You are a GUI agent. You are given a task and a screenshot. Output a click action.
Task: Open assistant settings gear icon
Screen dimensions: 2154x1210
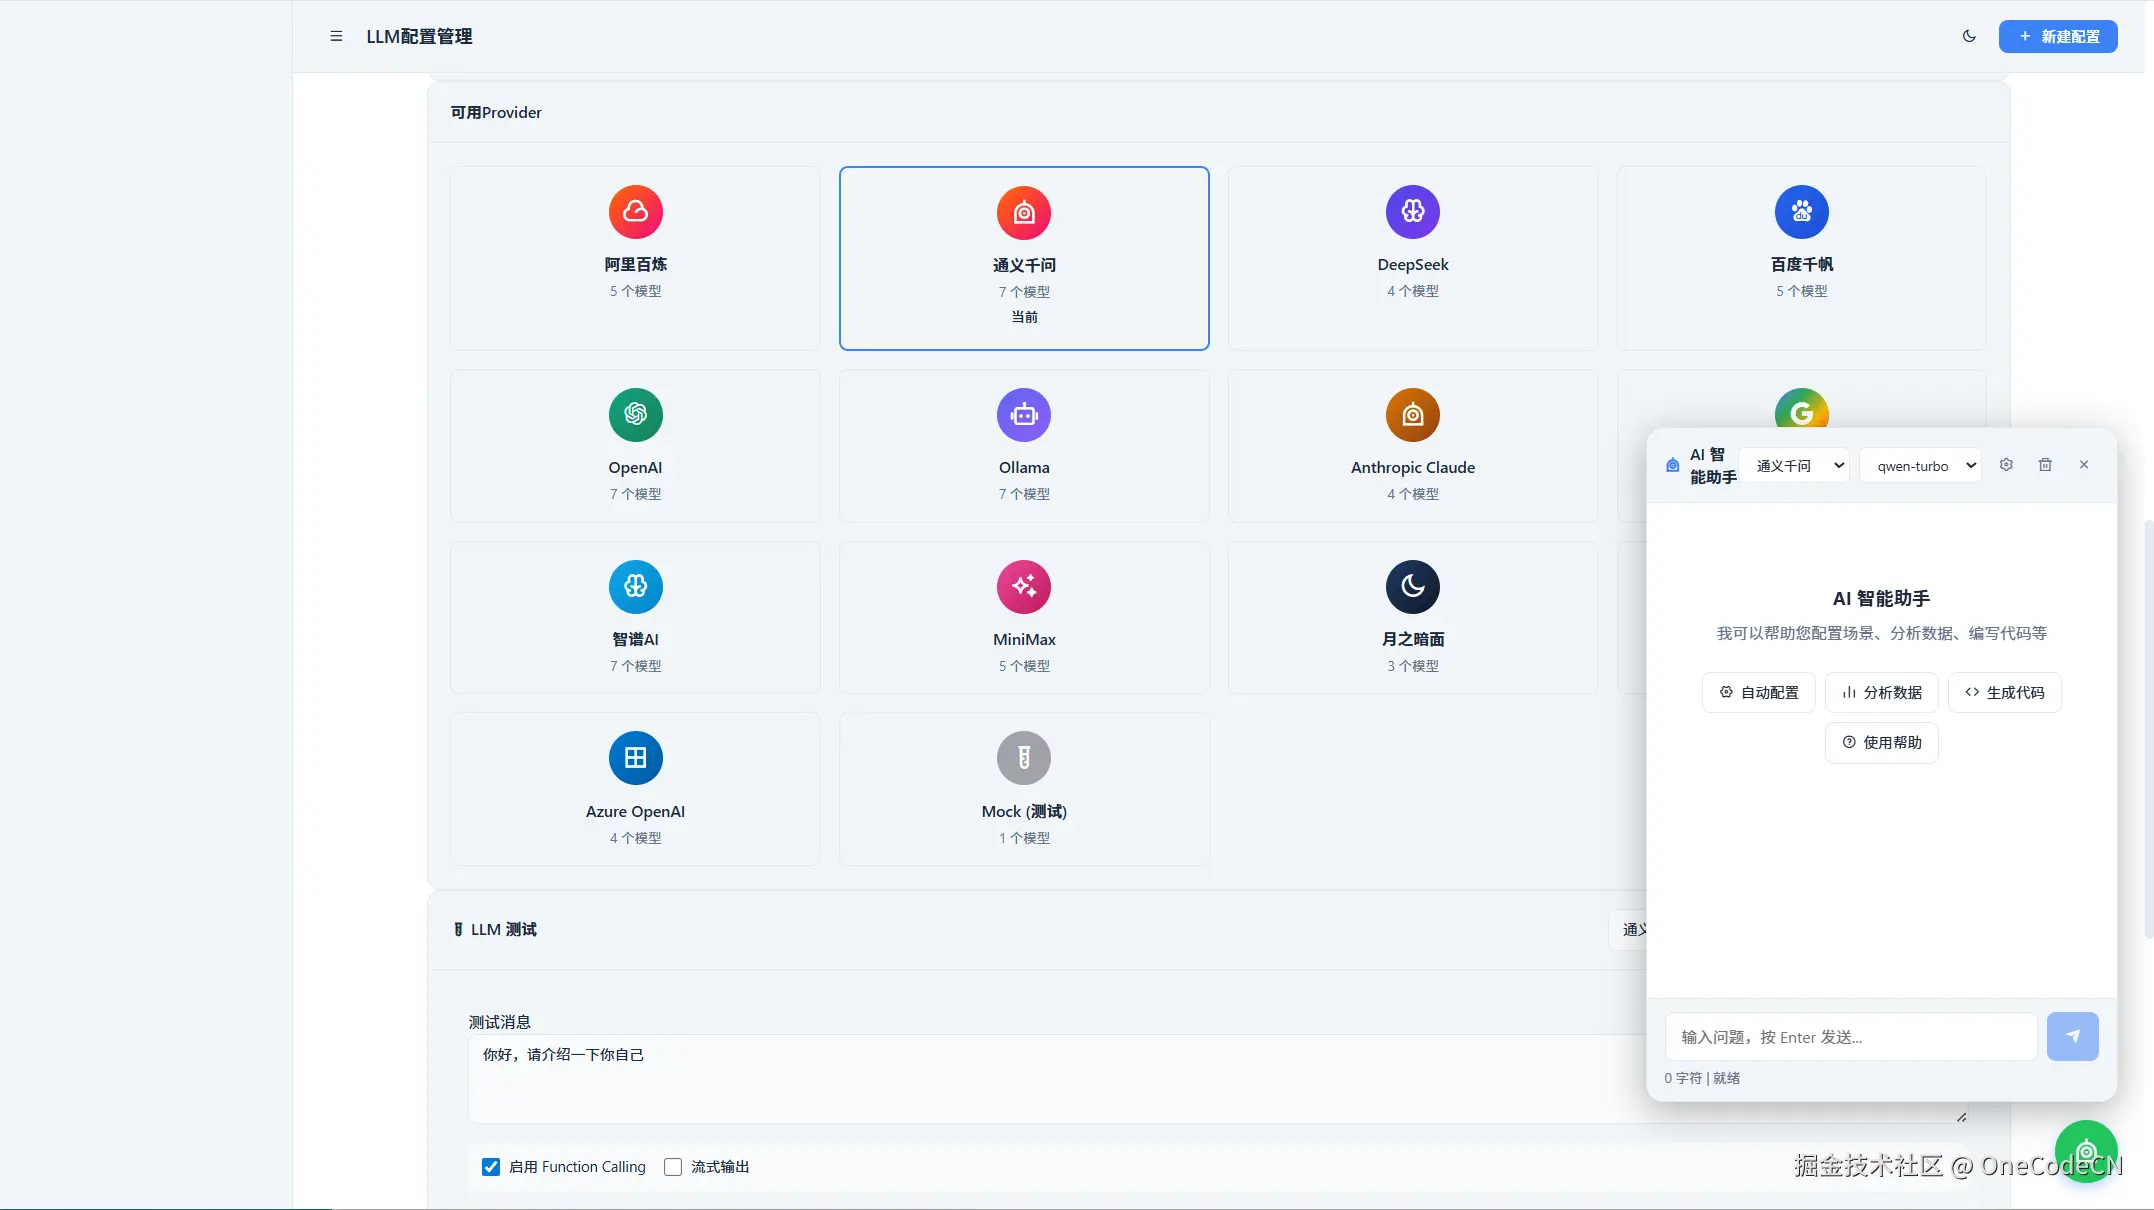2005,465
